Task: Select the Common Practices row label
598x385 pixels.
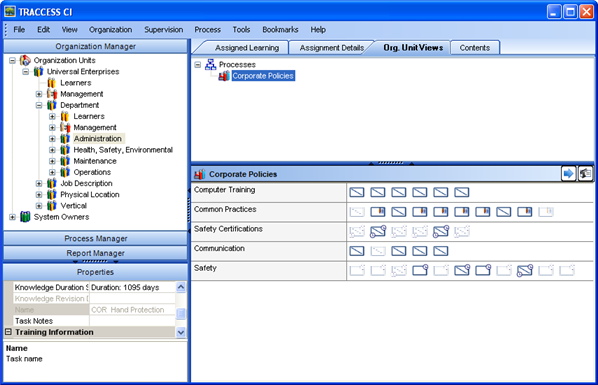Action: coord(225,209)
